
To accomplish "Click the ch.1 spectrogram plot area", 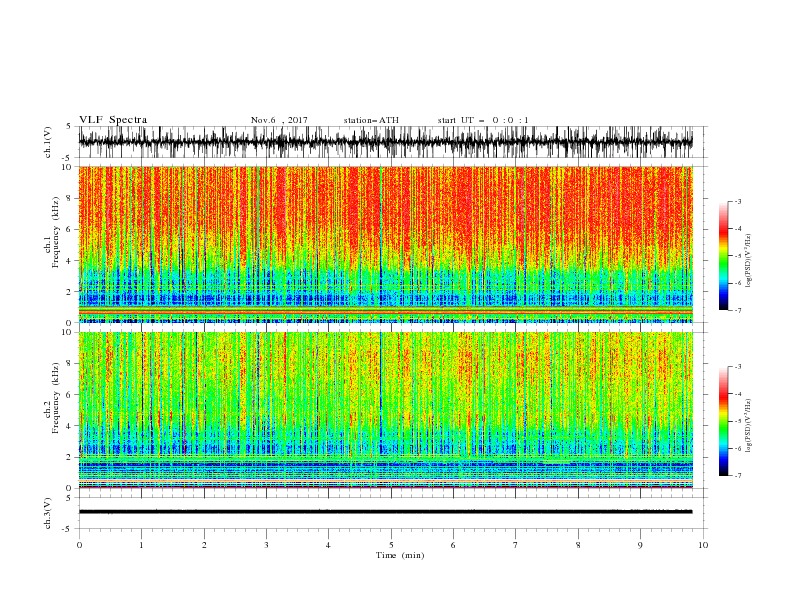I will pyautogui.click(x=385, y=244).
